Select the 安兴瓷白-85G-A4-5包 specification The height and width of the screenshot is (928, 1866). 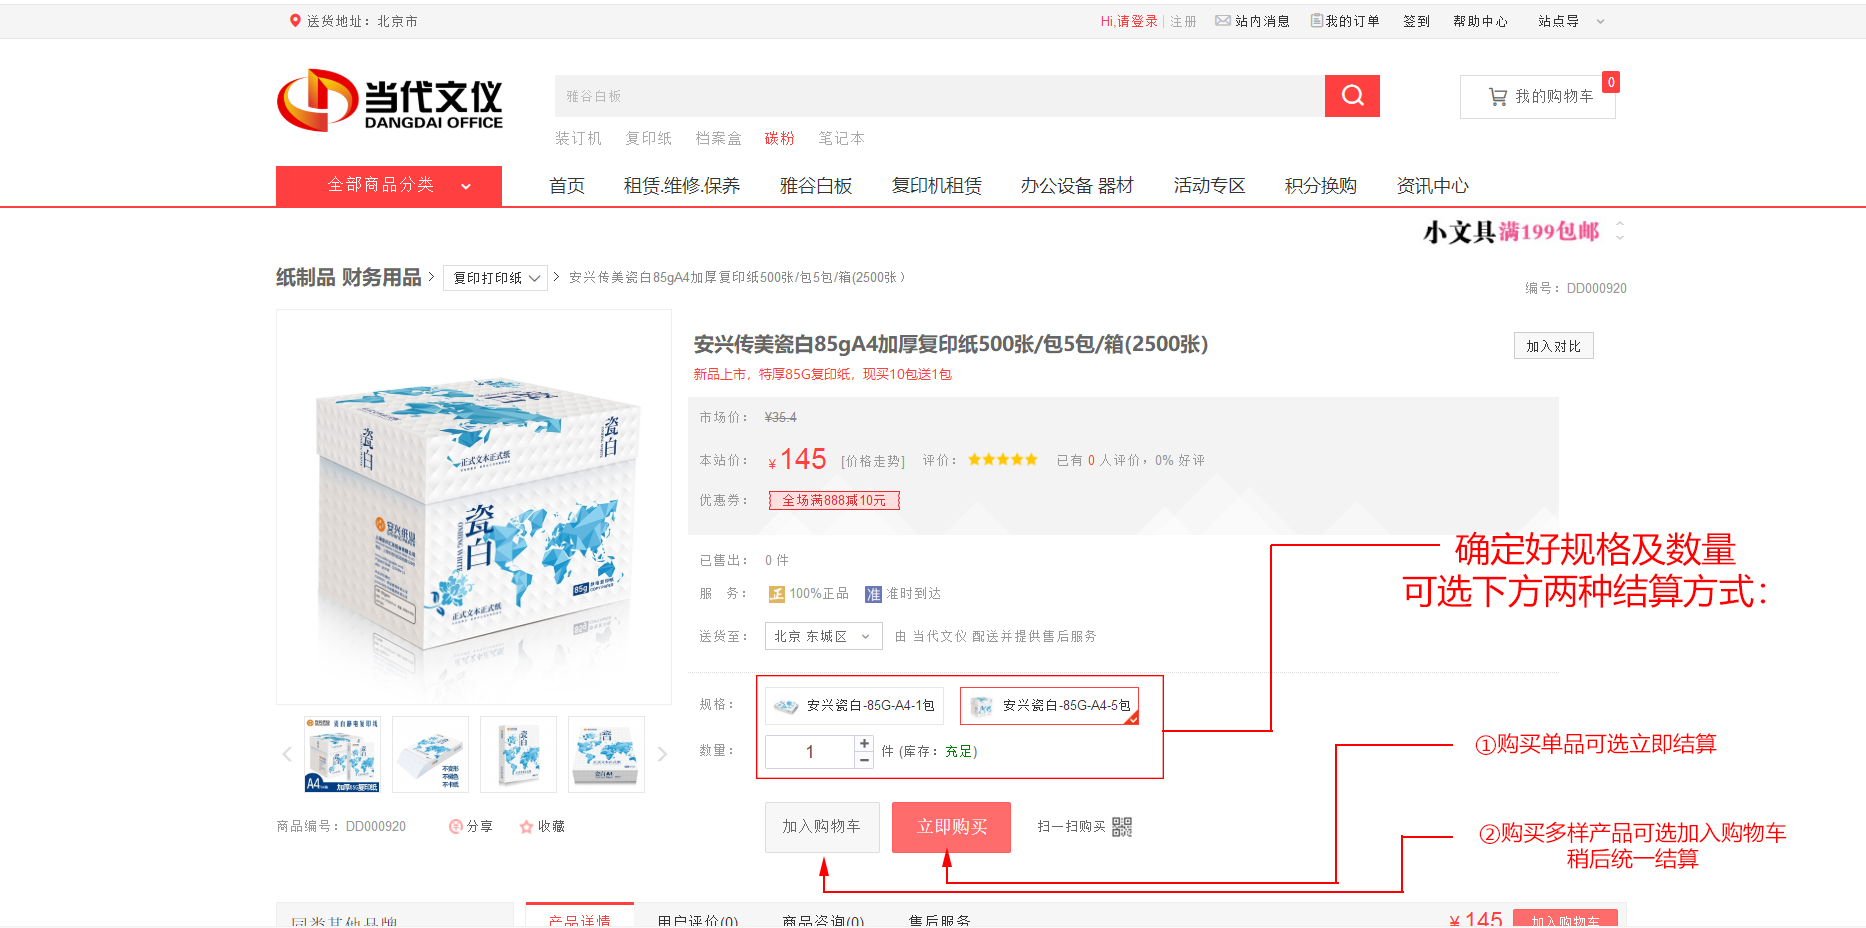[1049, 706]
